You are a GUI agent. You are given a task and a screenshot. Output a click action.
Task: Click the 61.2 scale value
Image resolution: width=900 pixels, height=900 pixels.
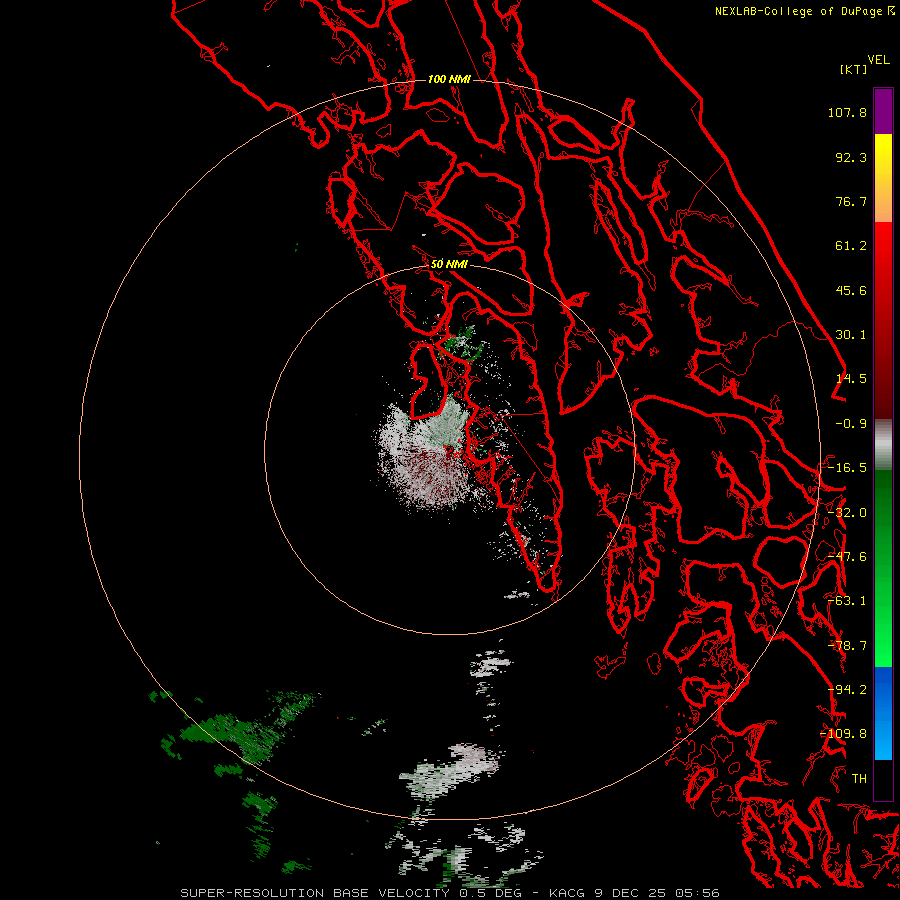(x=851, y=246)
